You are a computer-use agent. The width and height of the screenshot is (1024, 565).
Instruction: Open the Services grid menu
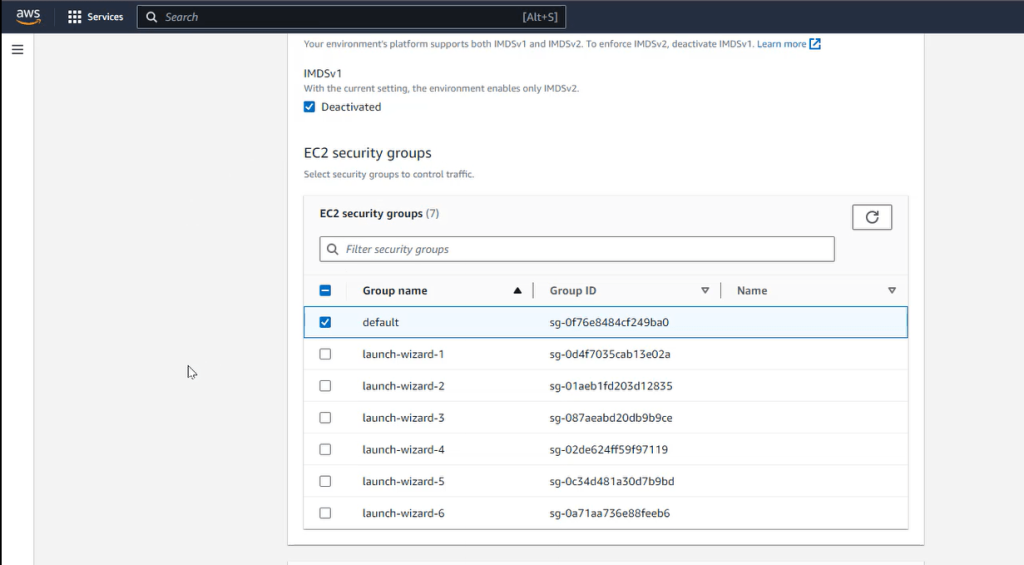click(74, 17)
